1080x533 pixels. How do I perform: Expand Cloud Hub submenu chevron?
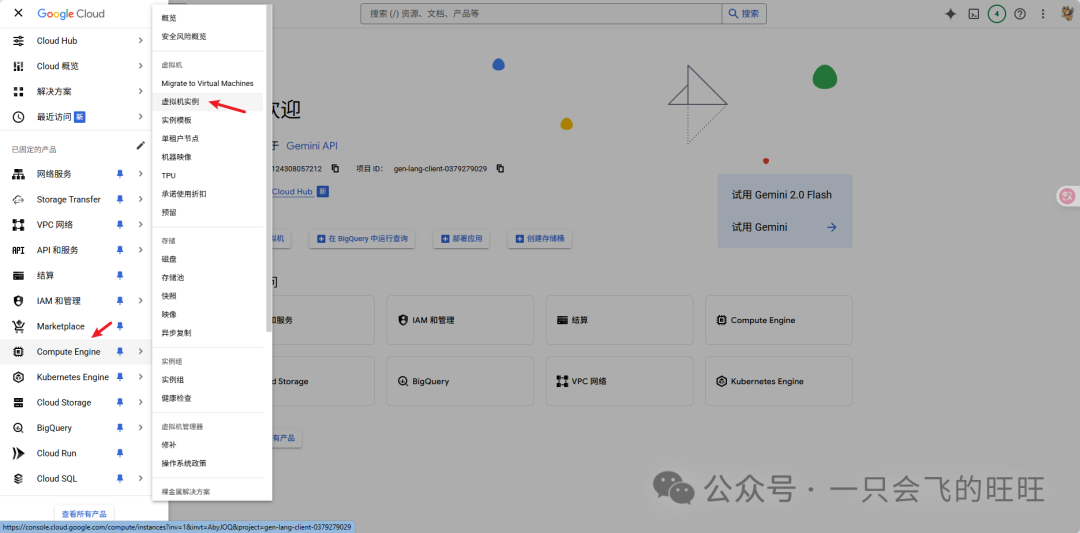pos(141,41)
